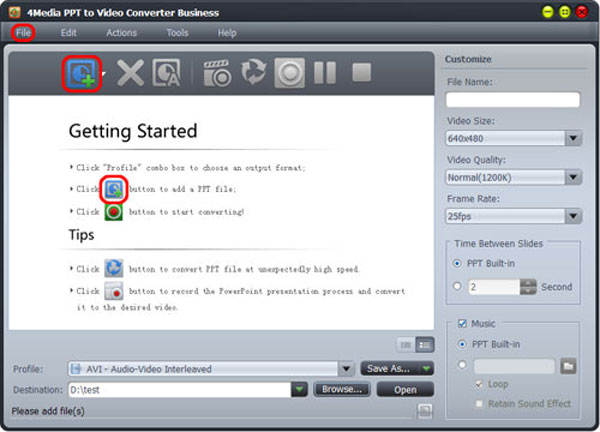Open the Help menu
This screenshot has width=600, height=432.
click(227, 33)
